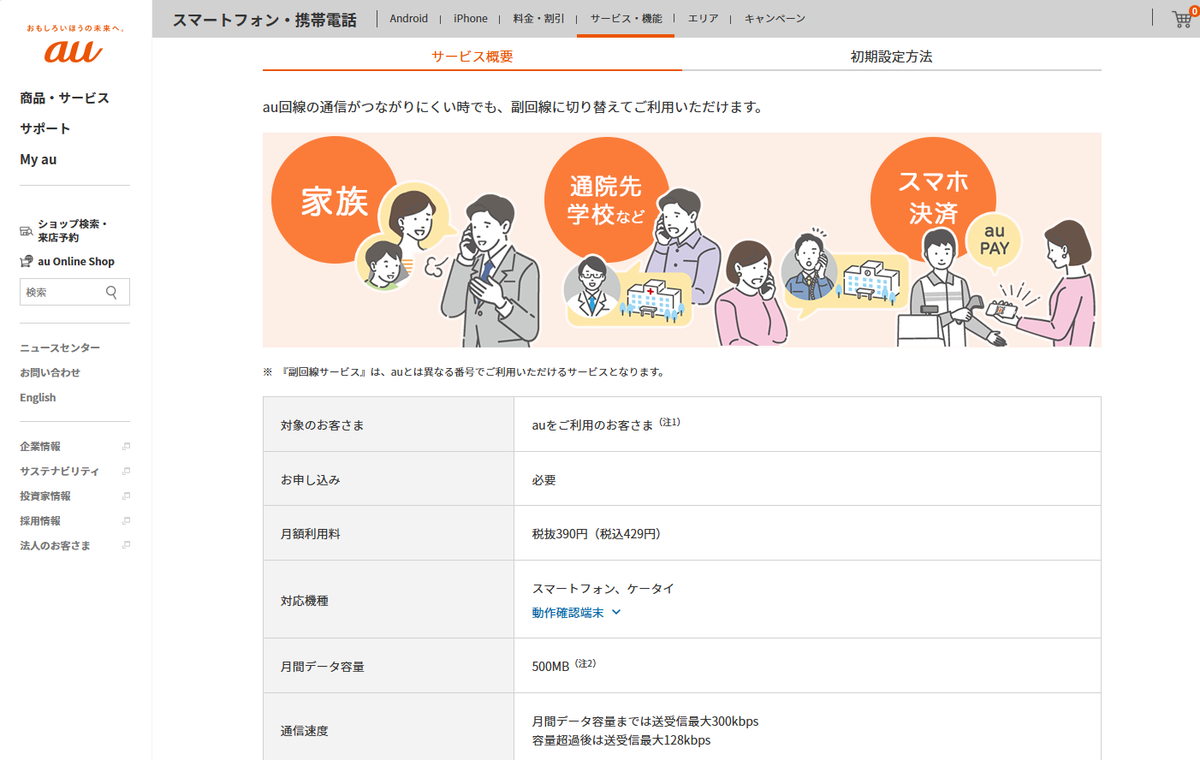Open 法人のお客さま link
The image size is (1200, 760).
click(55, 546)
